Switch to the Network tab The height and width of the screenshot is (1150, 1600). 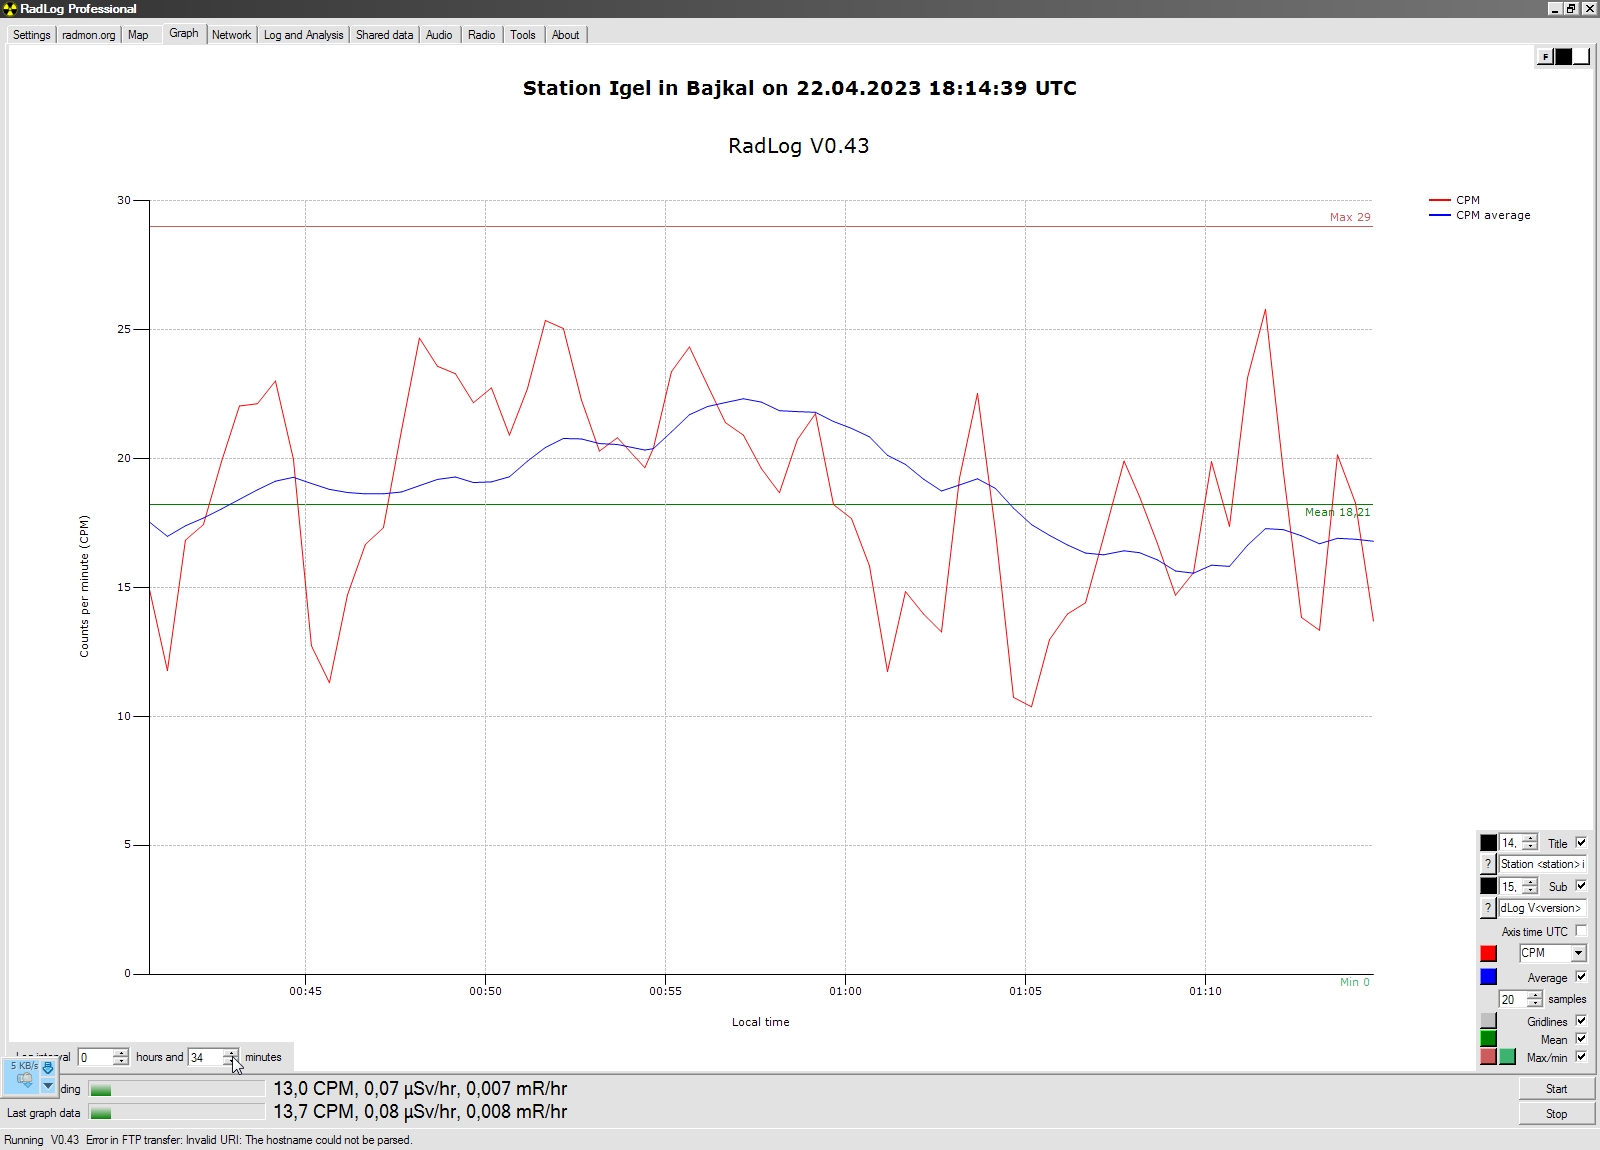point(231,35)
